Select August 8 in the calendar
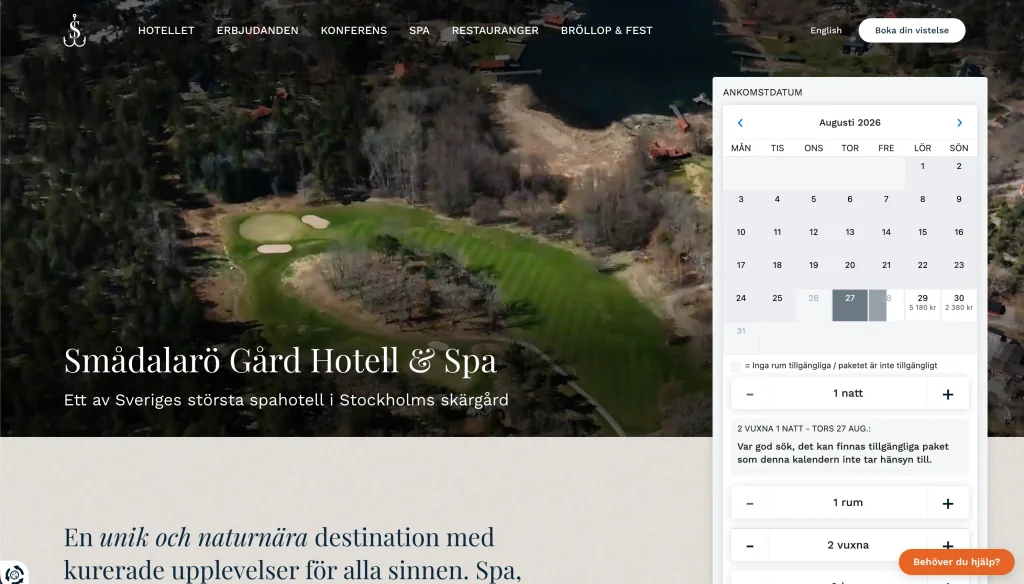 coord(922,206)
